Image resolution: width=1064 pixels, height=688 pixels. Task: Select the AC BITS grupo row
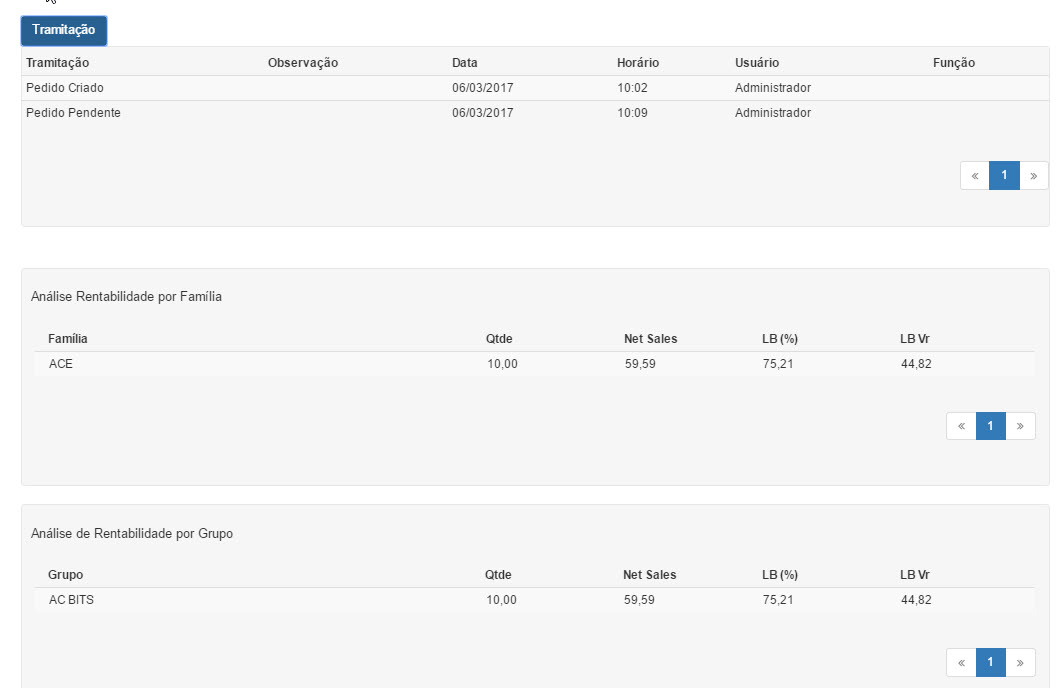coord(535,600)
